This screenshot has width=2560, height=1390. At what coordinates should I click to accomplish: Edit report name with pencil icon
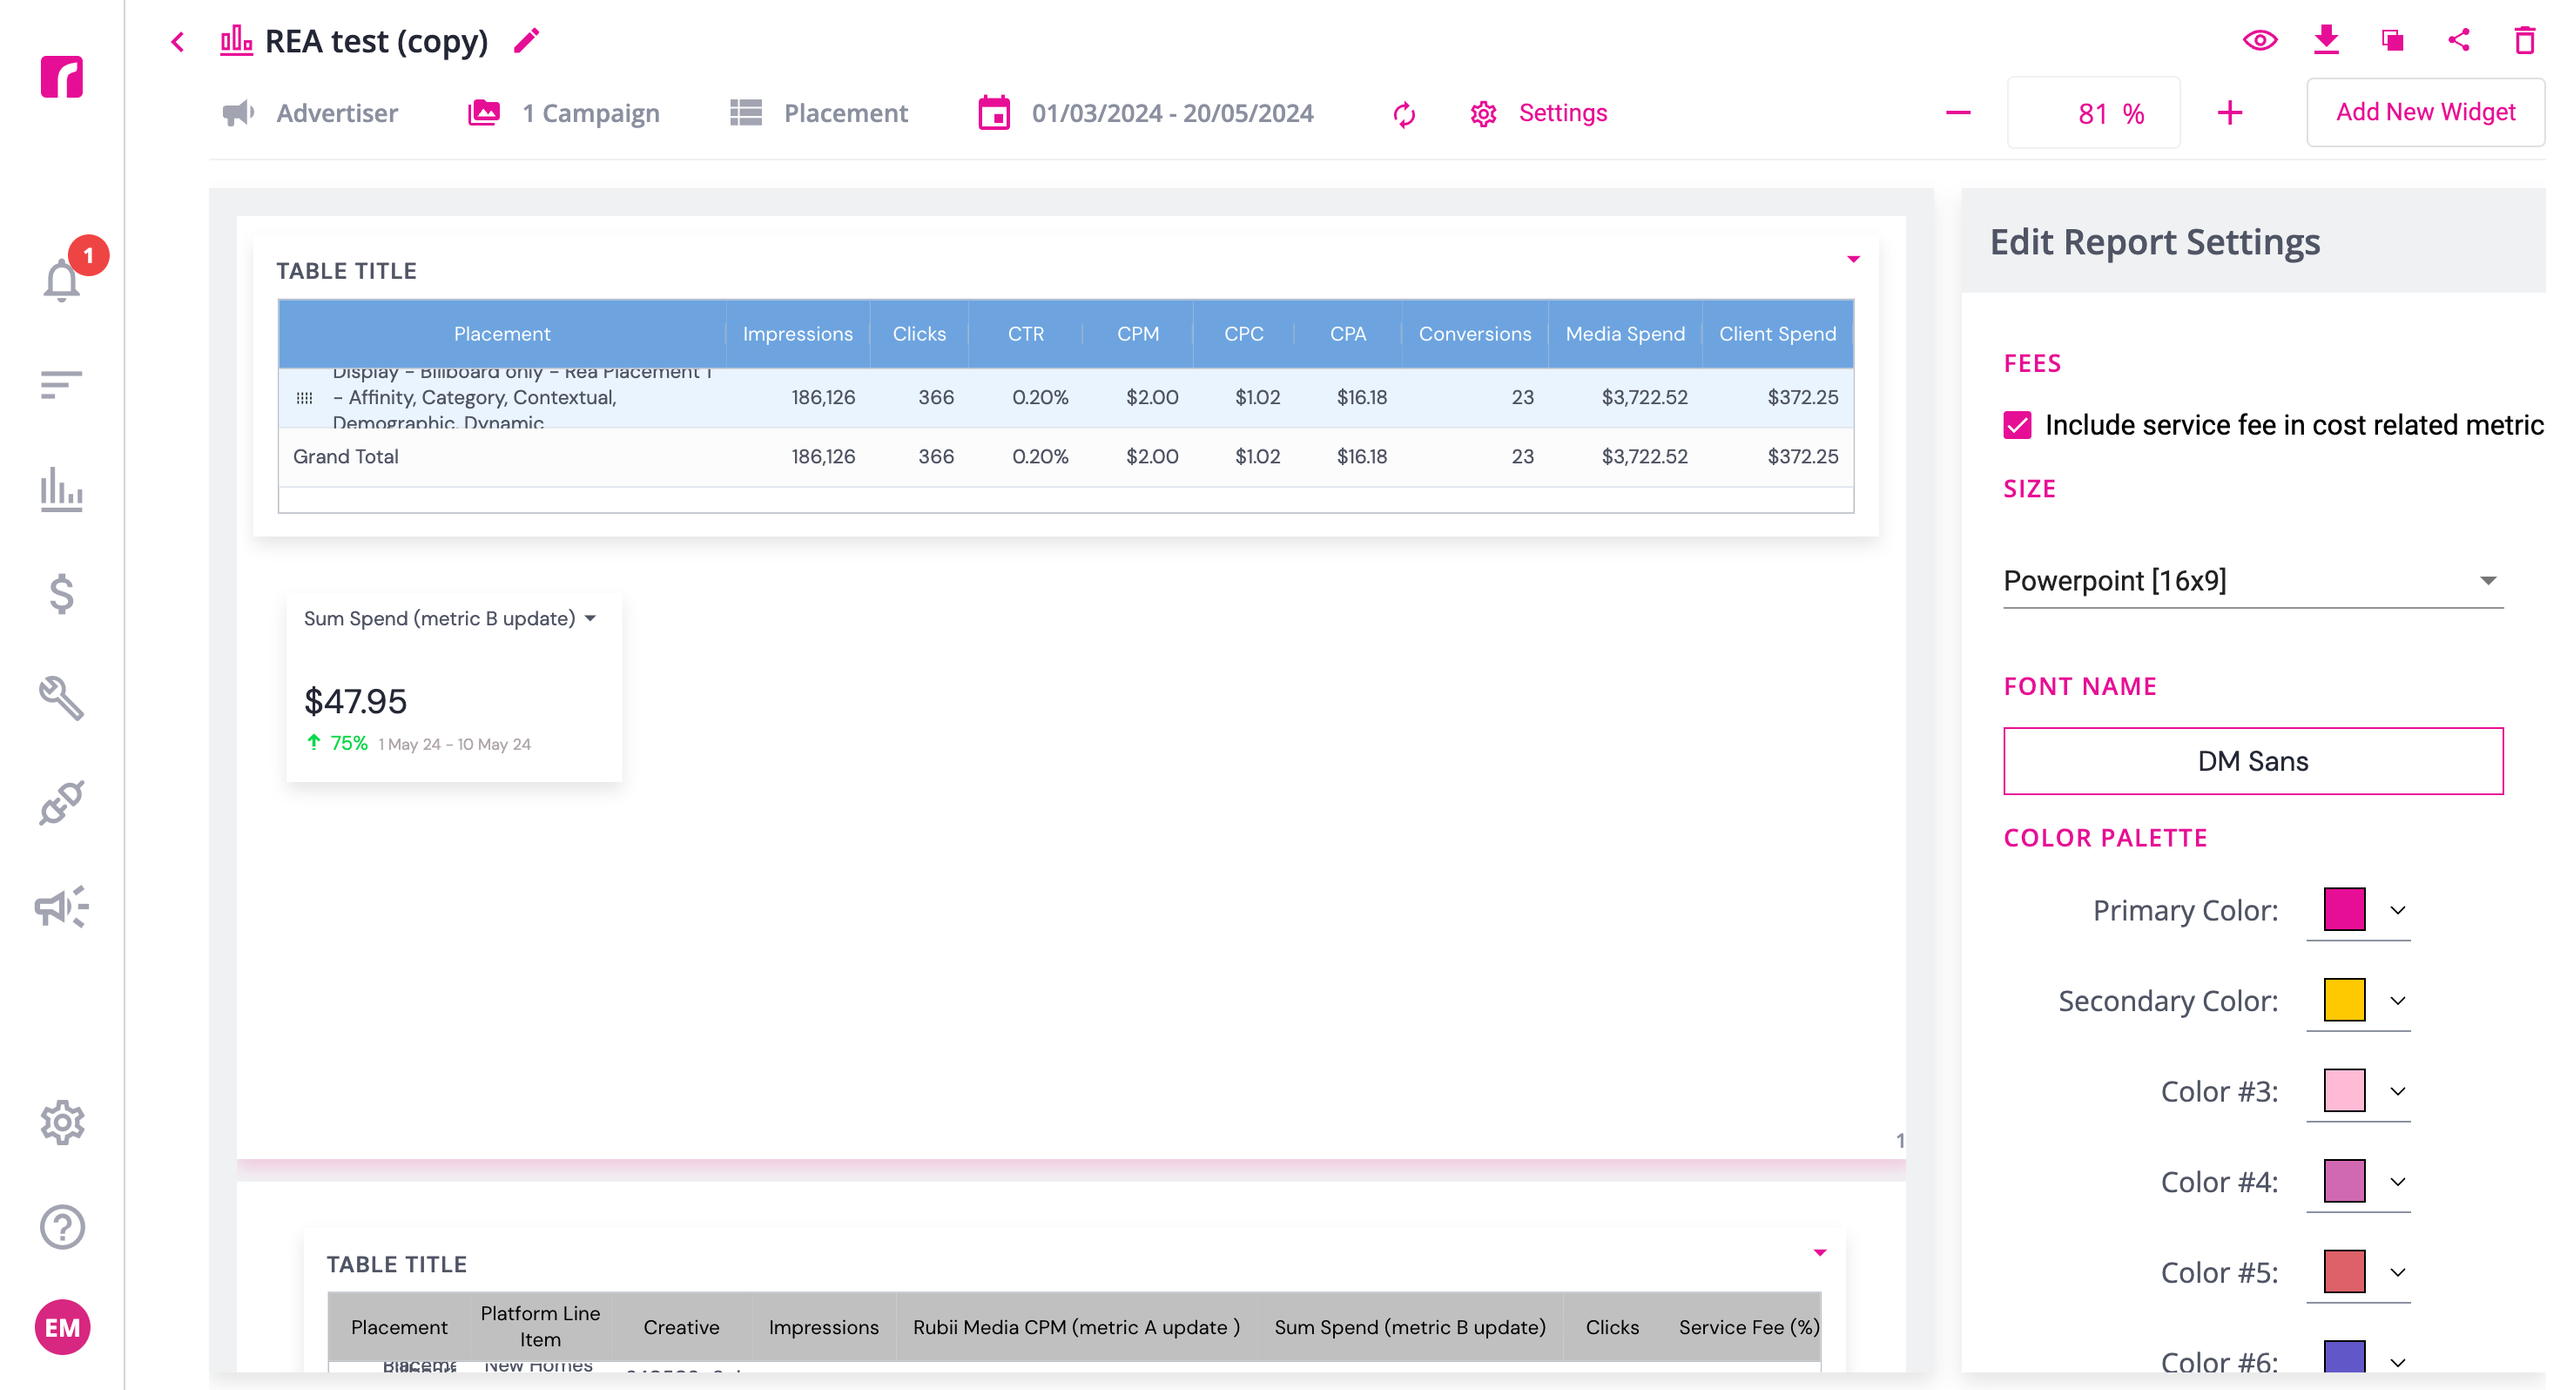coord(526,41)
